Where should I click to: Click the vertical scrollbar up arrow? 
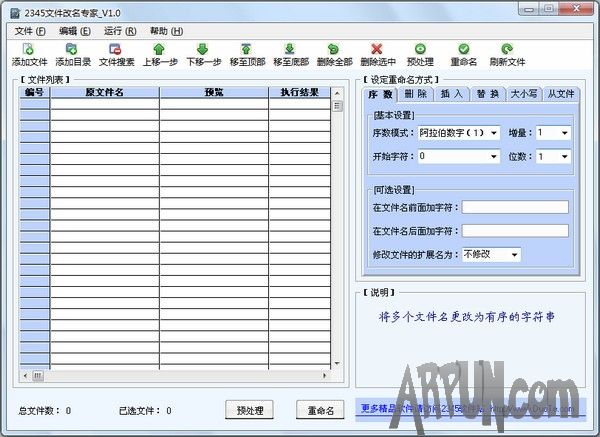click(x=337, y=93)
